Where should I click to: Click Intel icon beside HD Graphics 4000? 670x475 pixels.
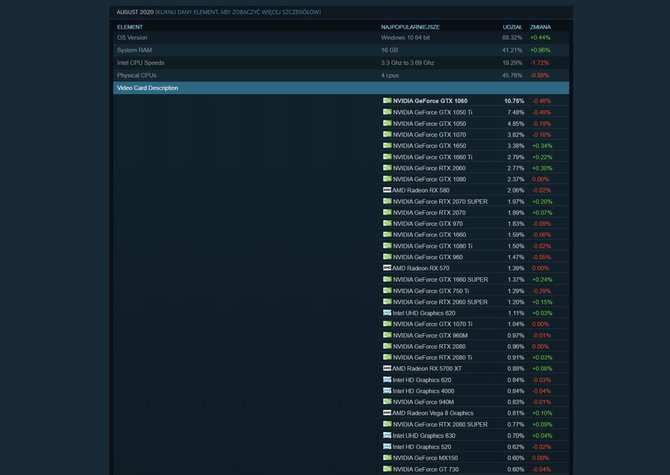[387, 390]
